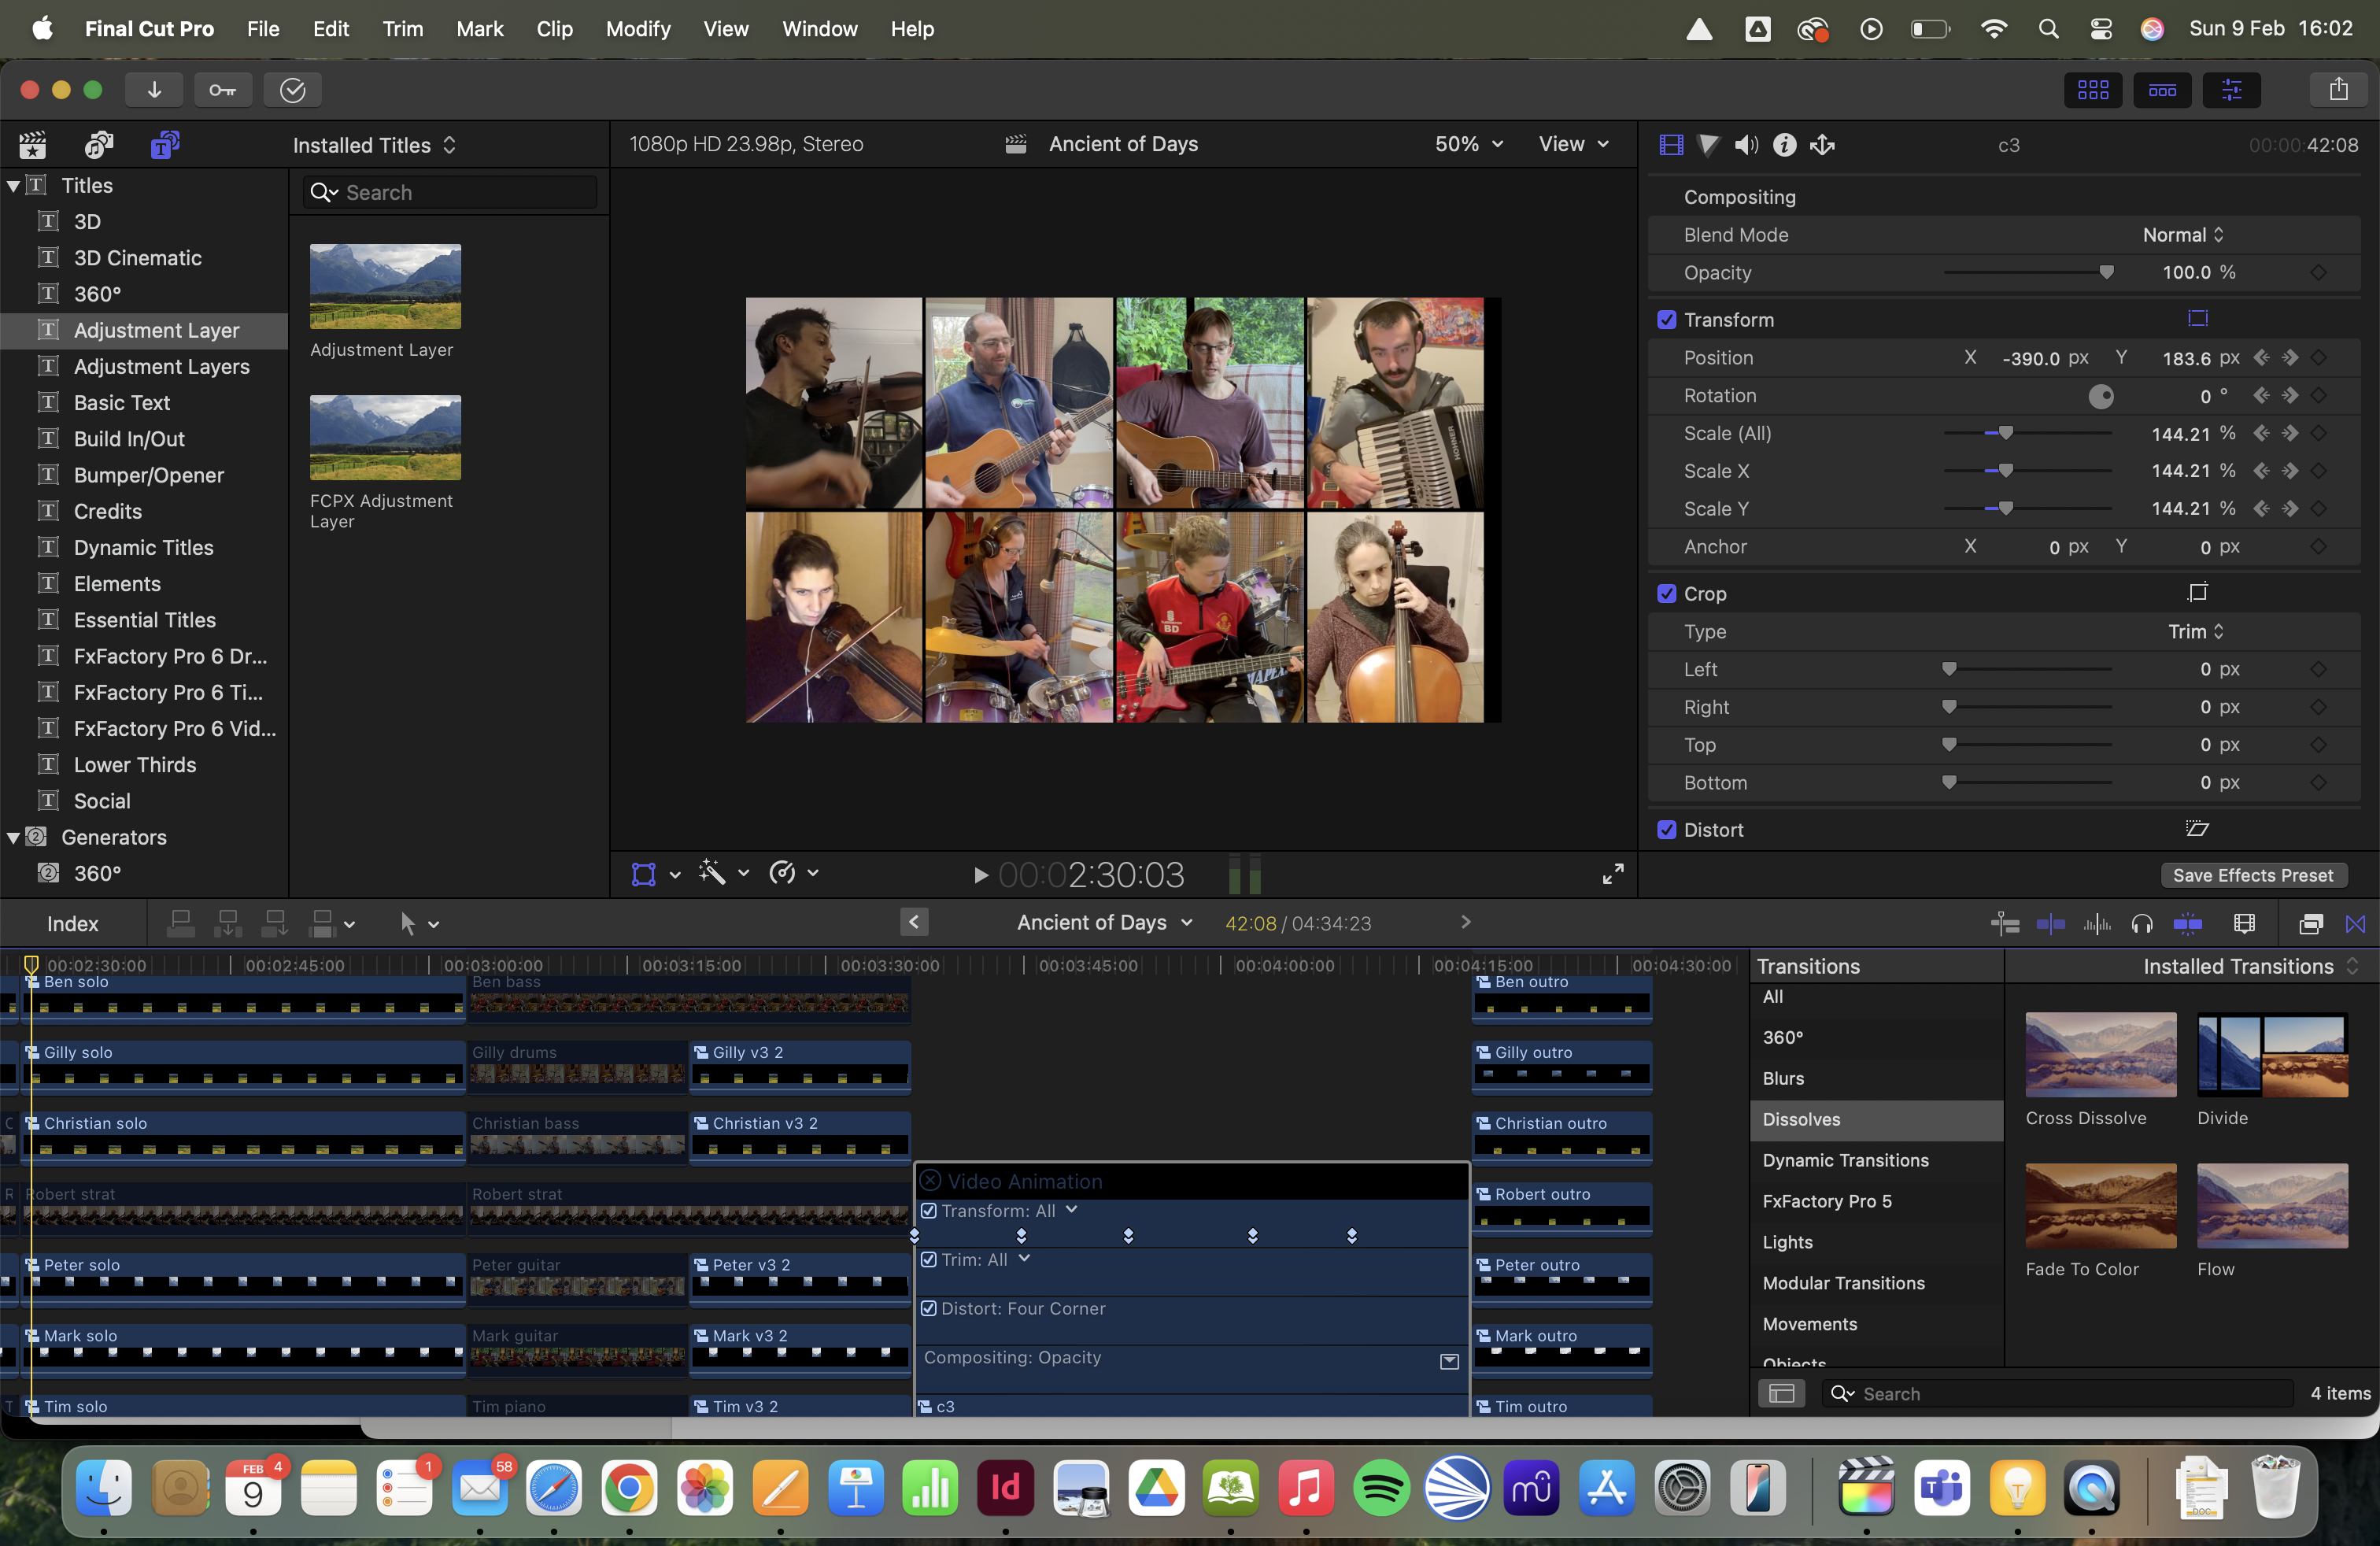This screenshot has height=1546, width=2380.
Task: Open the Clip menu
Action: click(x=554, y=29)
